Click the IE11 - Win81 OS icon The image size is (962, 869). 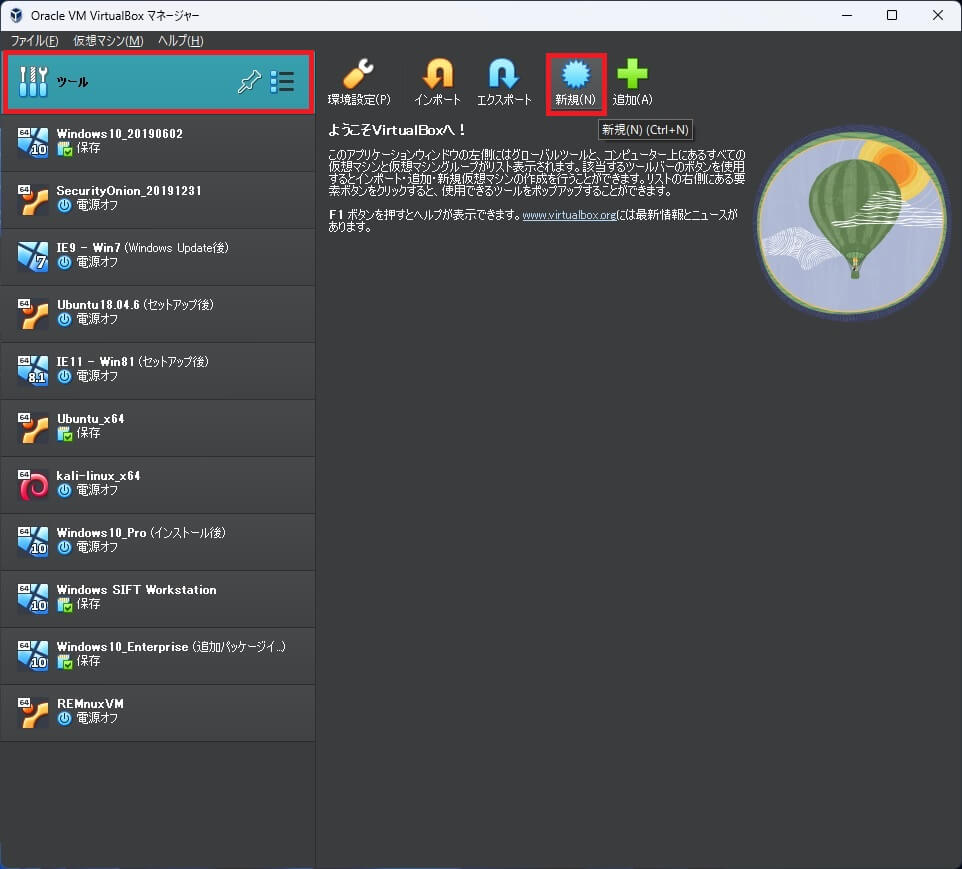click(x=33, y=369)
